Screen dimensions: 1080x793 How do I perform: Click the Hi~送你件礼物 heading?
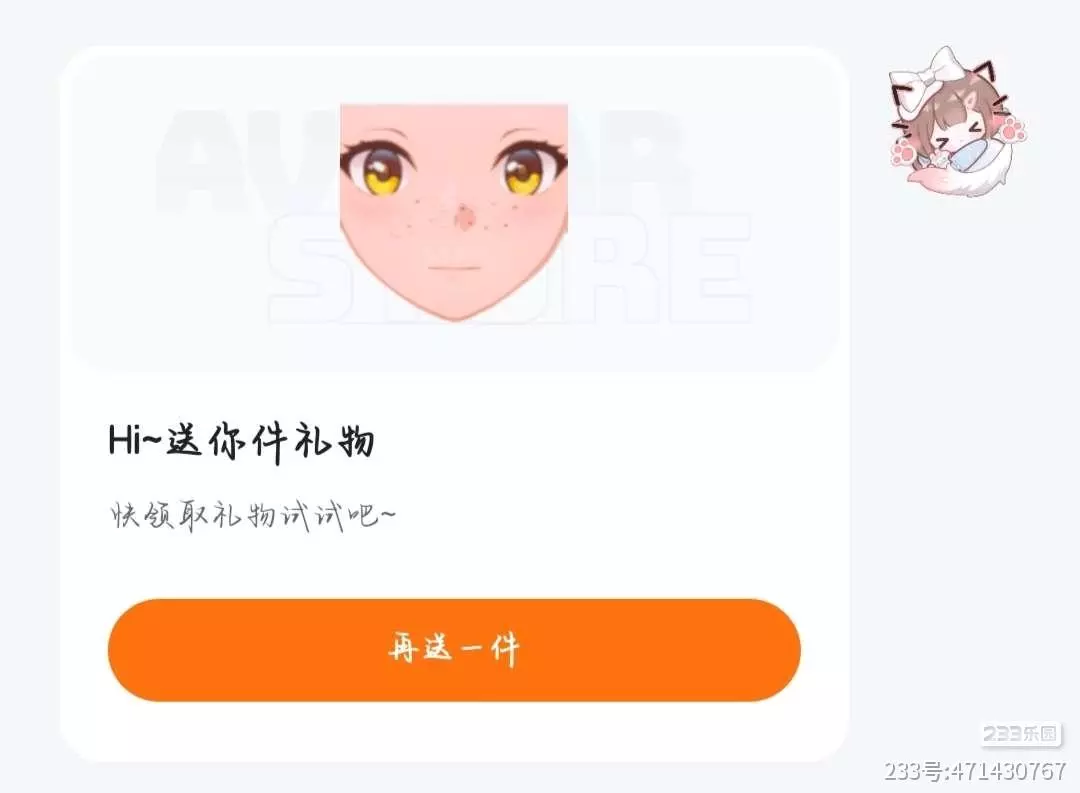242,441
